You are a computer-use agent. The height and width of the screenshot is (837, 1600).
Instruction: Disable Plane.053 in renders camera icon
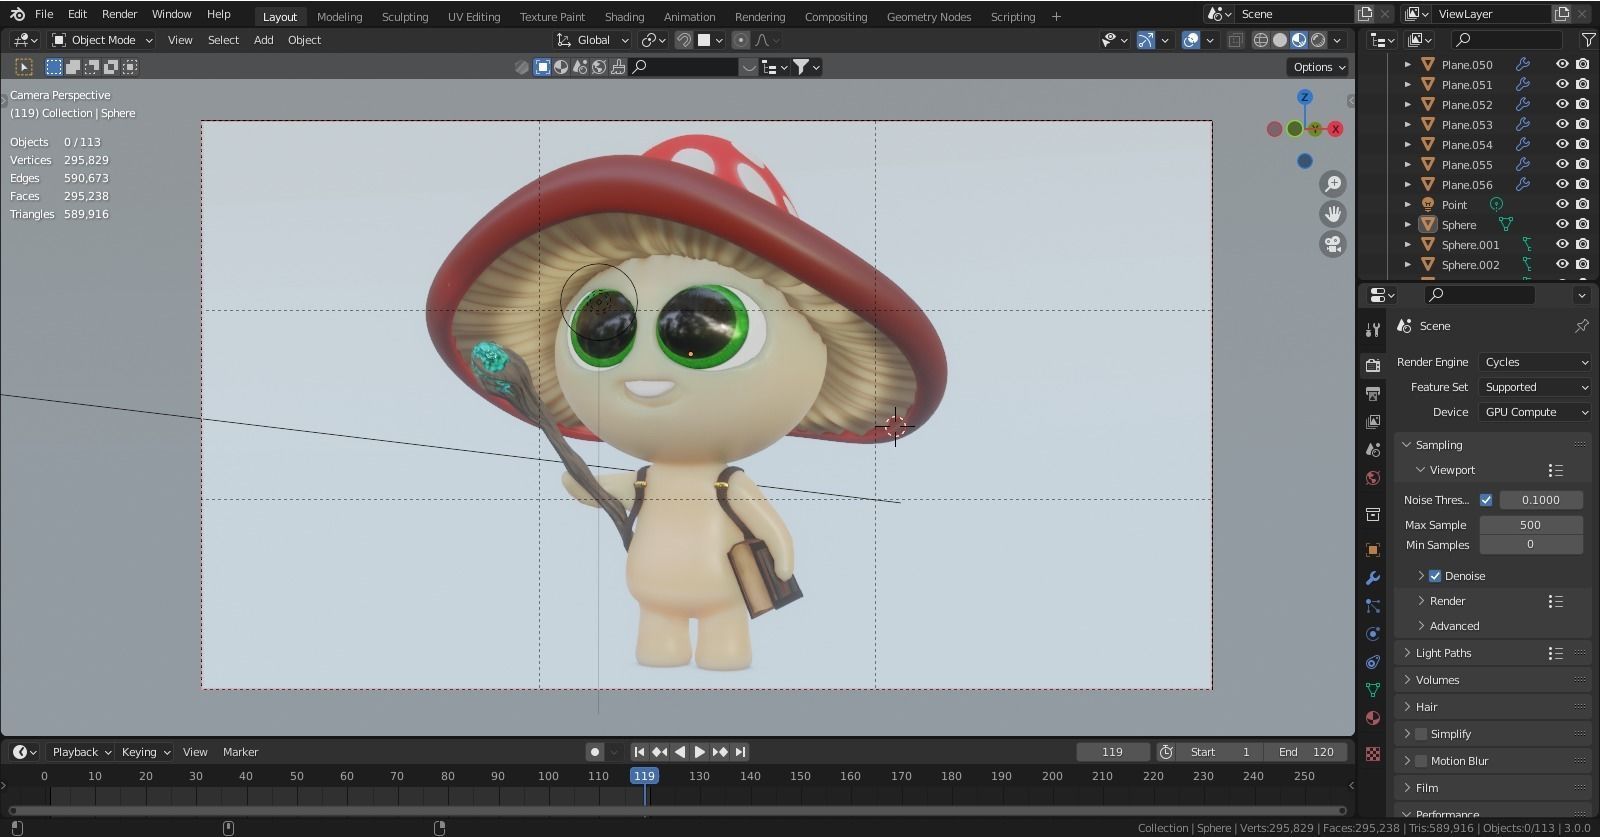tap(1582, 124)
